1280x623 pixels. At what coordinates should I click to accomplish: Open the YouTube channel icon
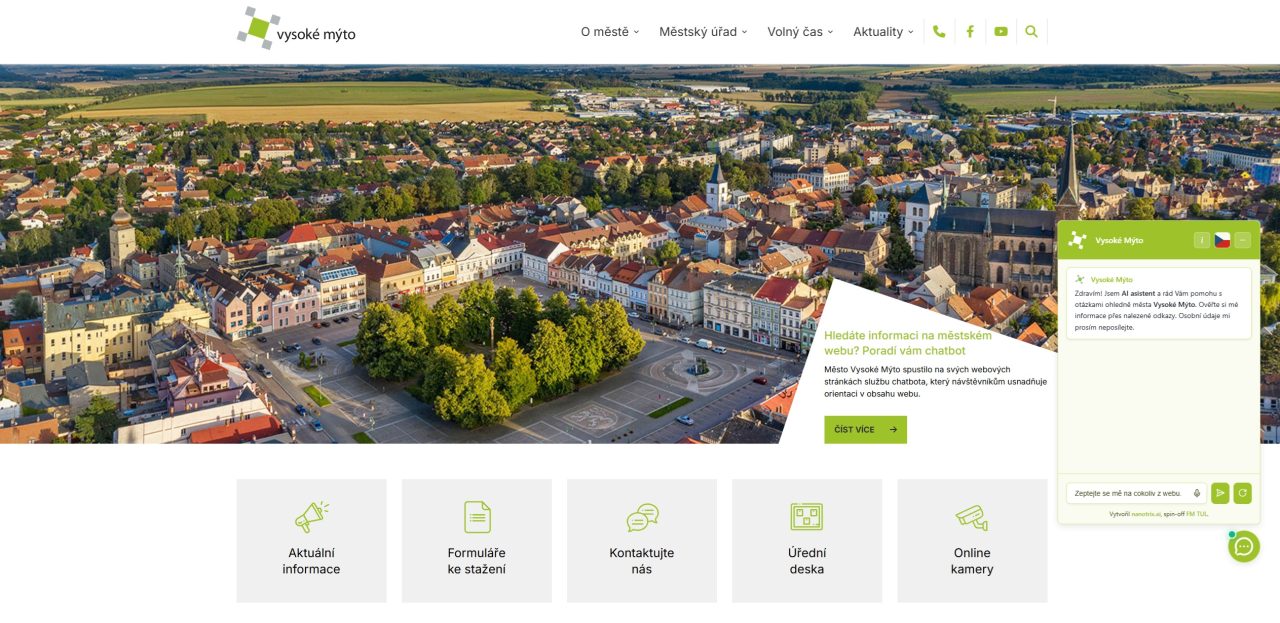click(x=1001, y=31)
